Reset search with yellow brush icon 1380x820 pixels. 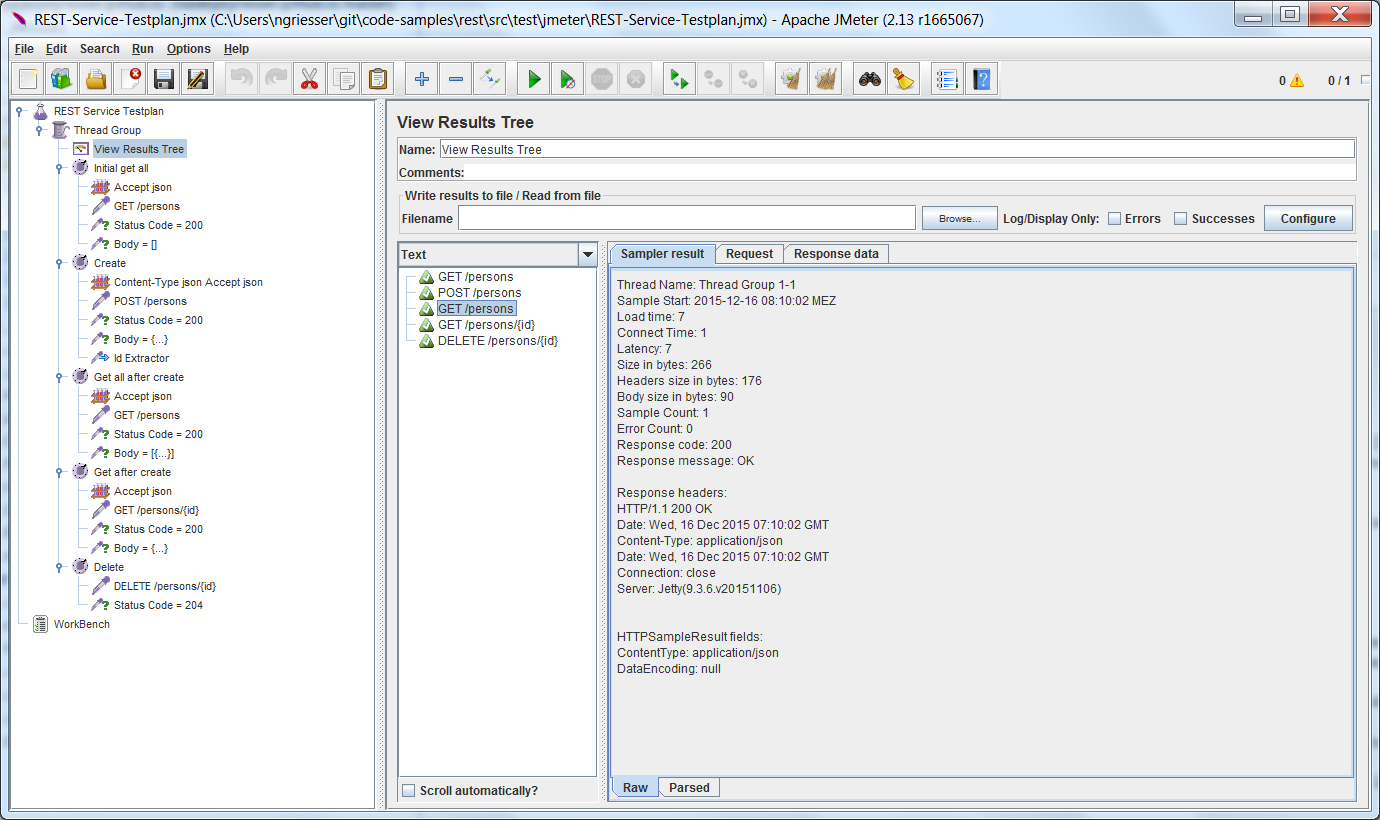[903, 79]
